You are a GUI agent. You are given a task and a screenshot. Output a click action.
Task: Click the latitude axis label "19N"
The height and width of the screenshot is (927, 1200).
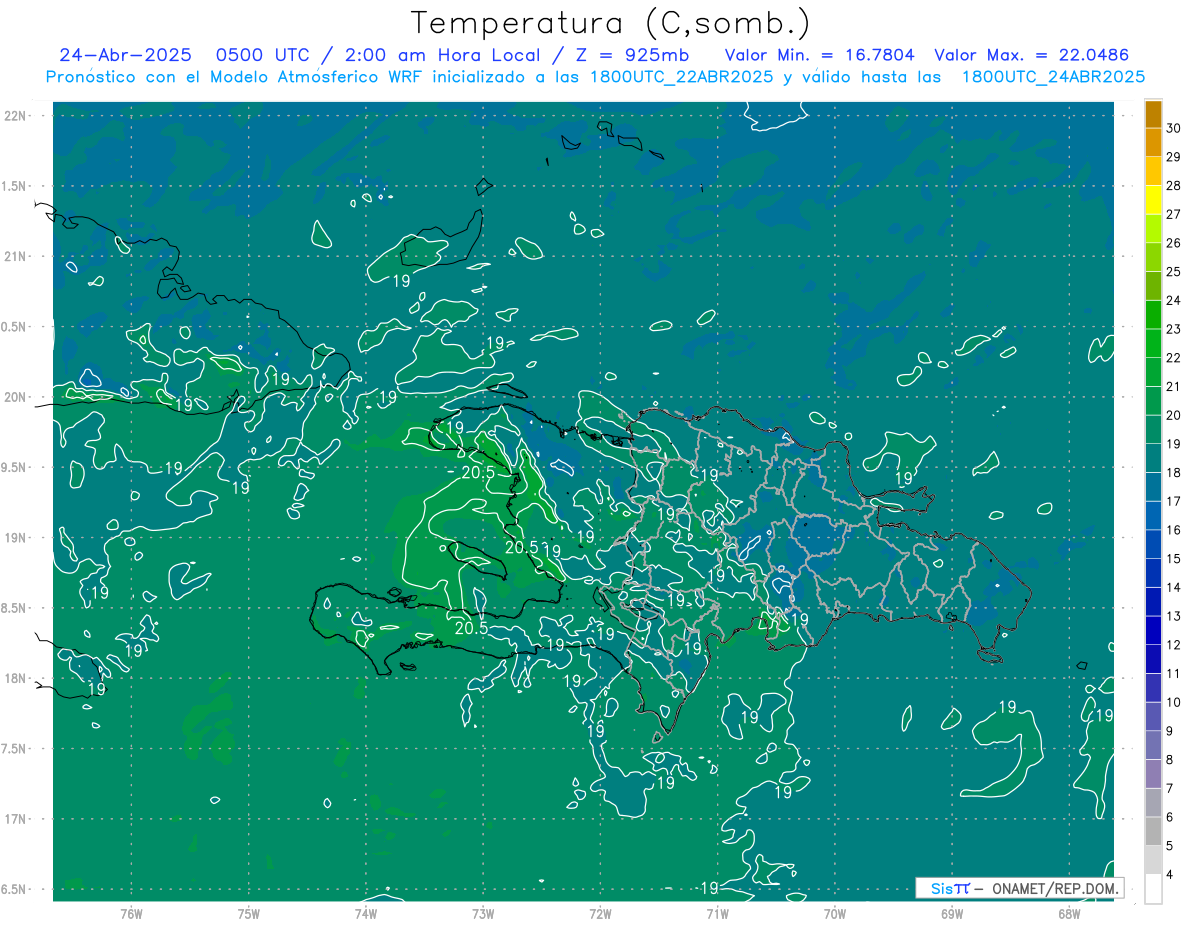[x=17, y=538]
